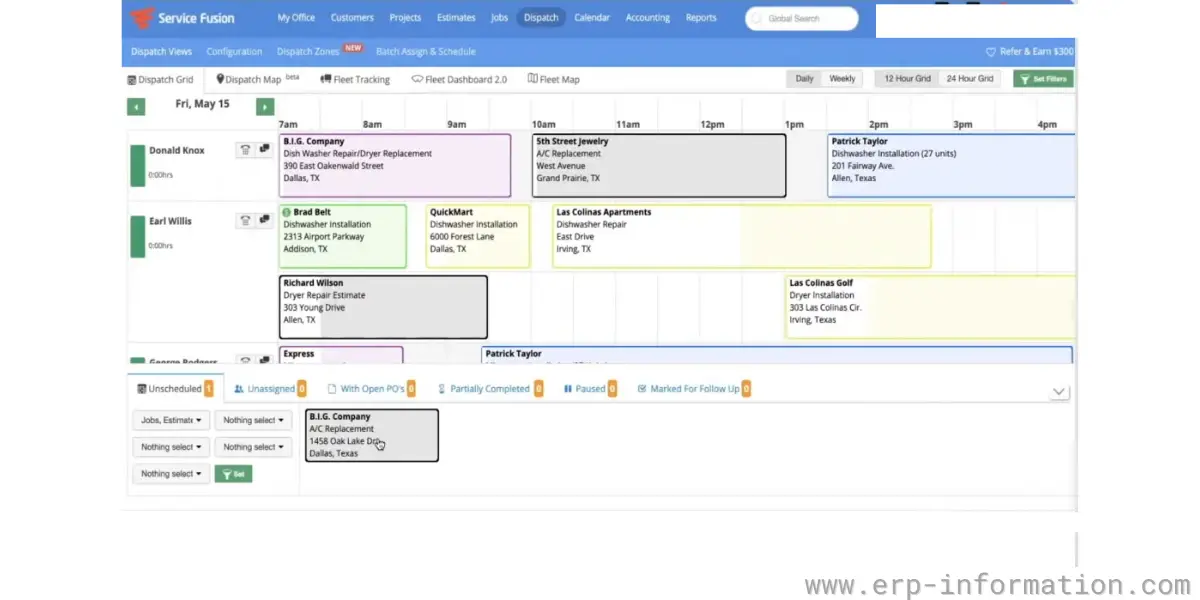
Task: Click the heart icon beside Refer & Earn
Action: [991, 52]
